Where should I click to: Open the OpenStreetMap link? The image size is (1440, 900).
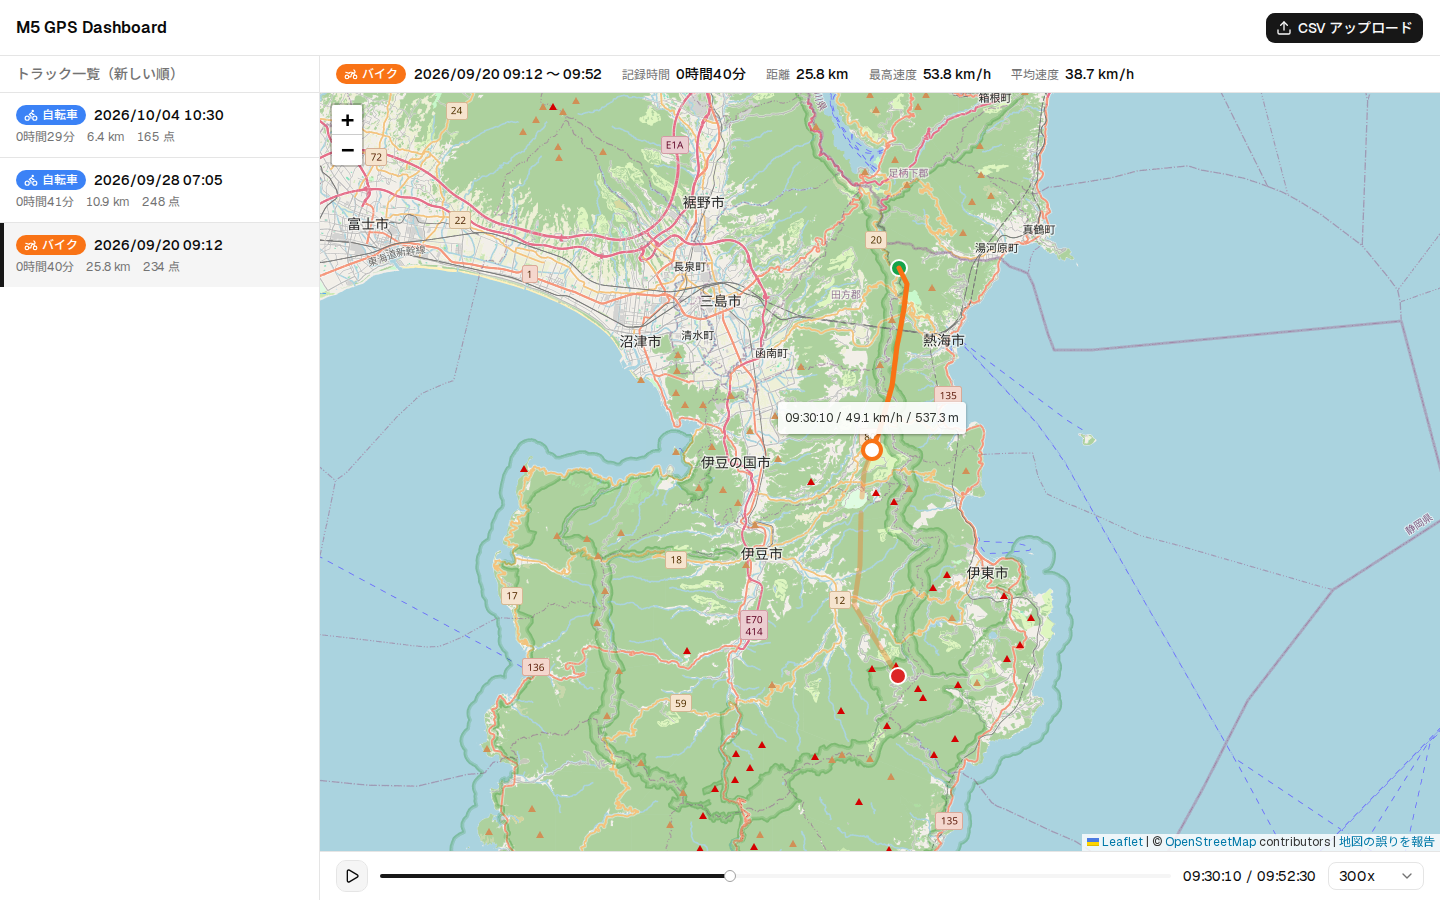coord(1210,842)
